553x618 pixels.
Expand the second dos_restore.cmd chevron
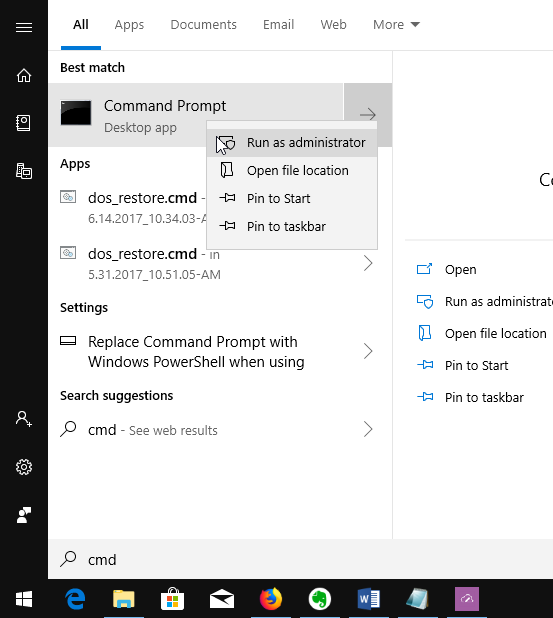pos(368,263)
